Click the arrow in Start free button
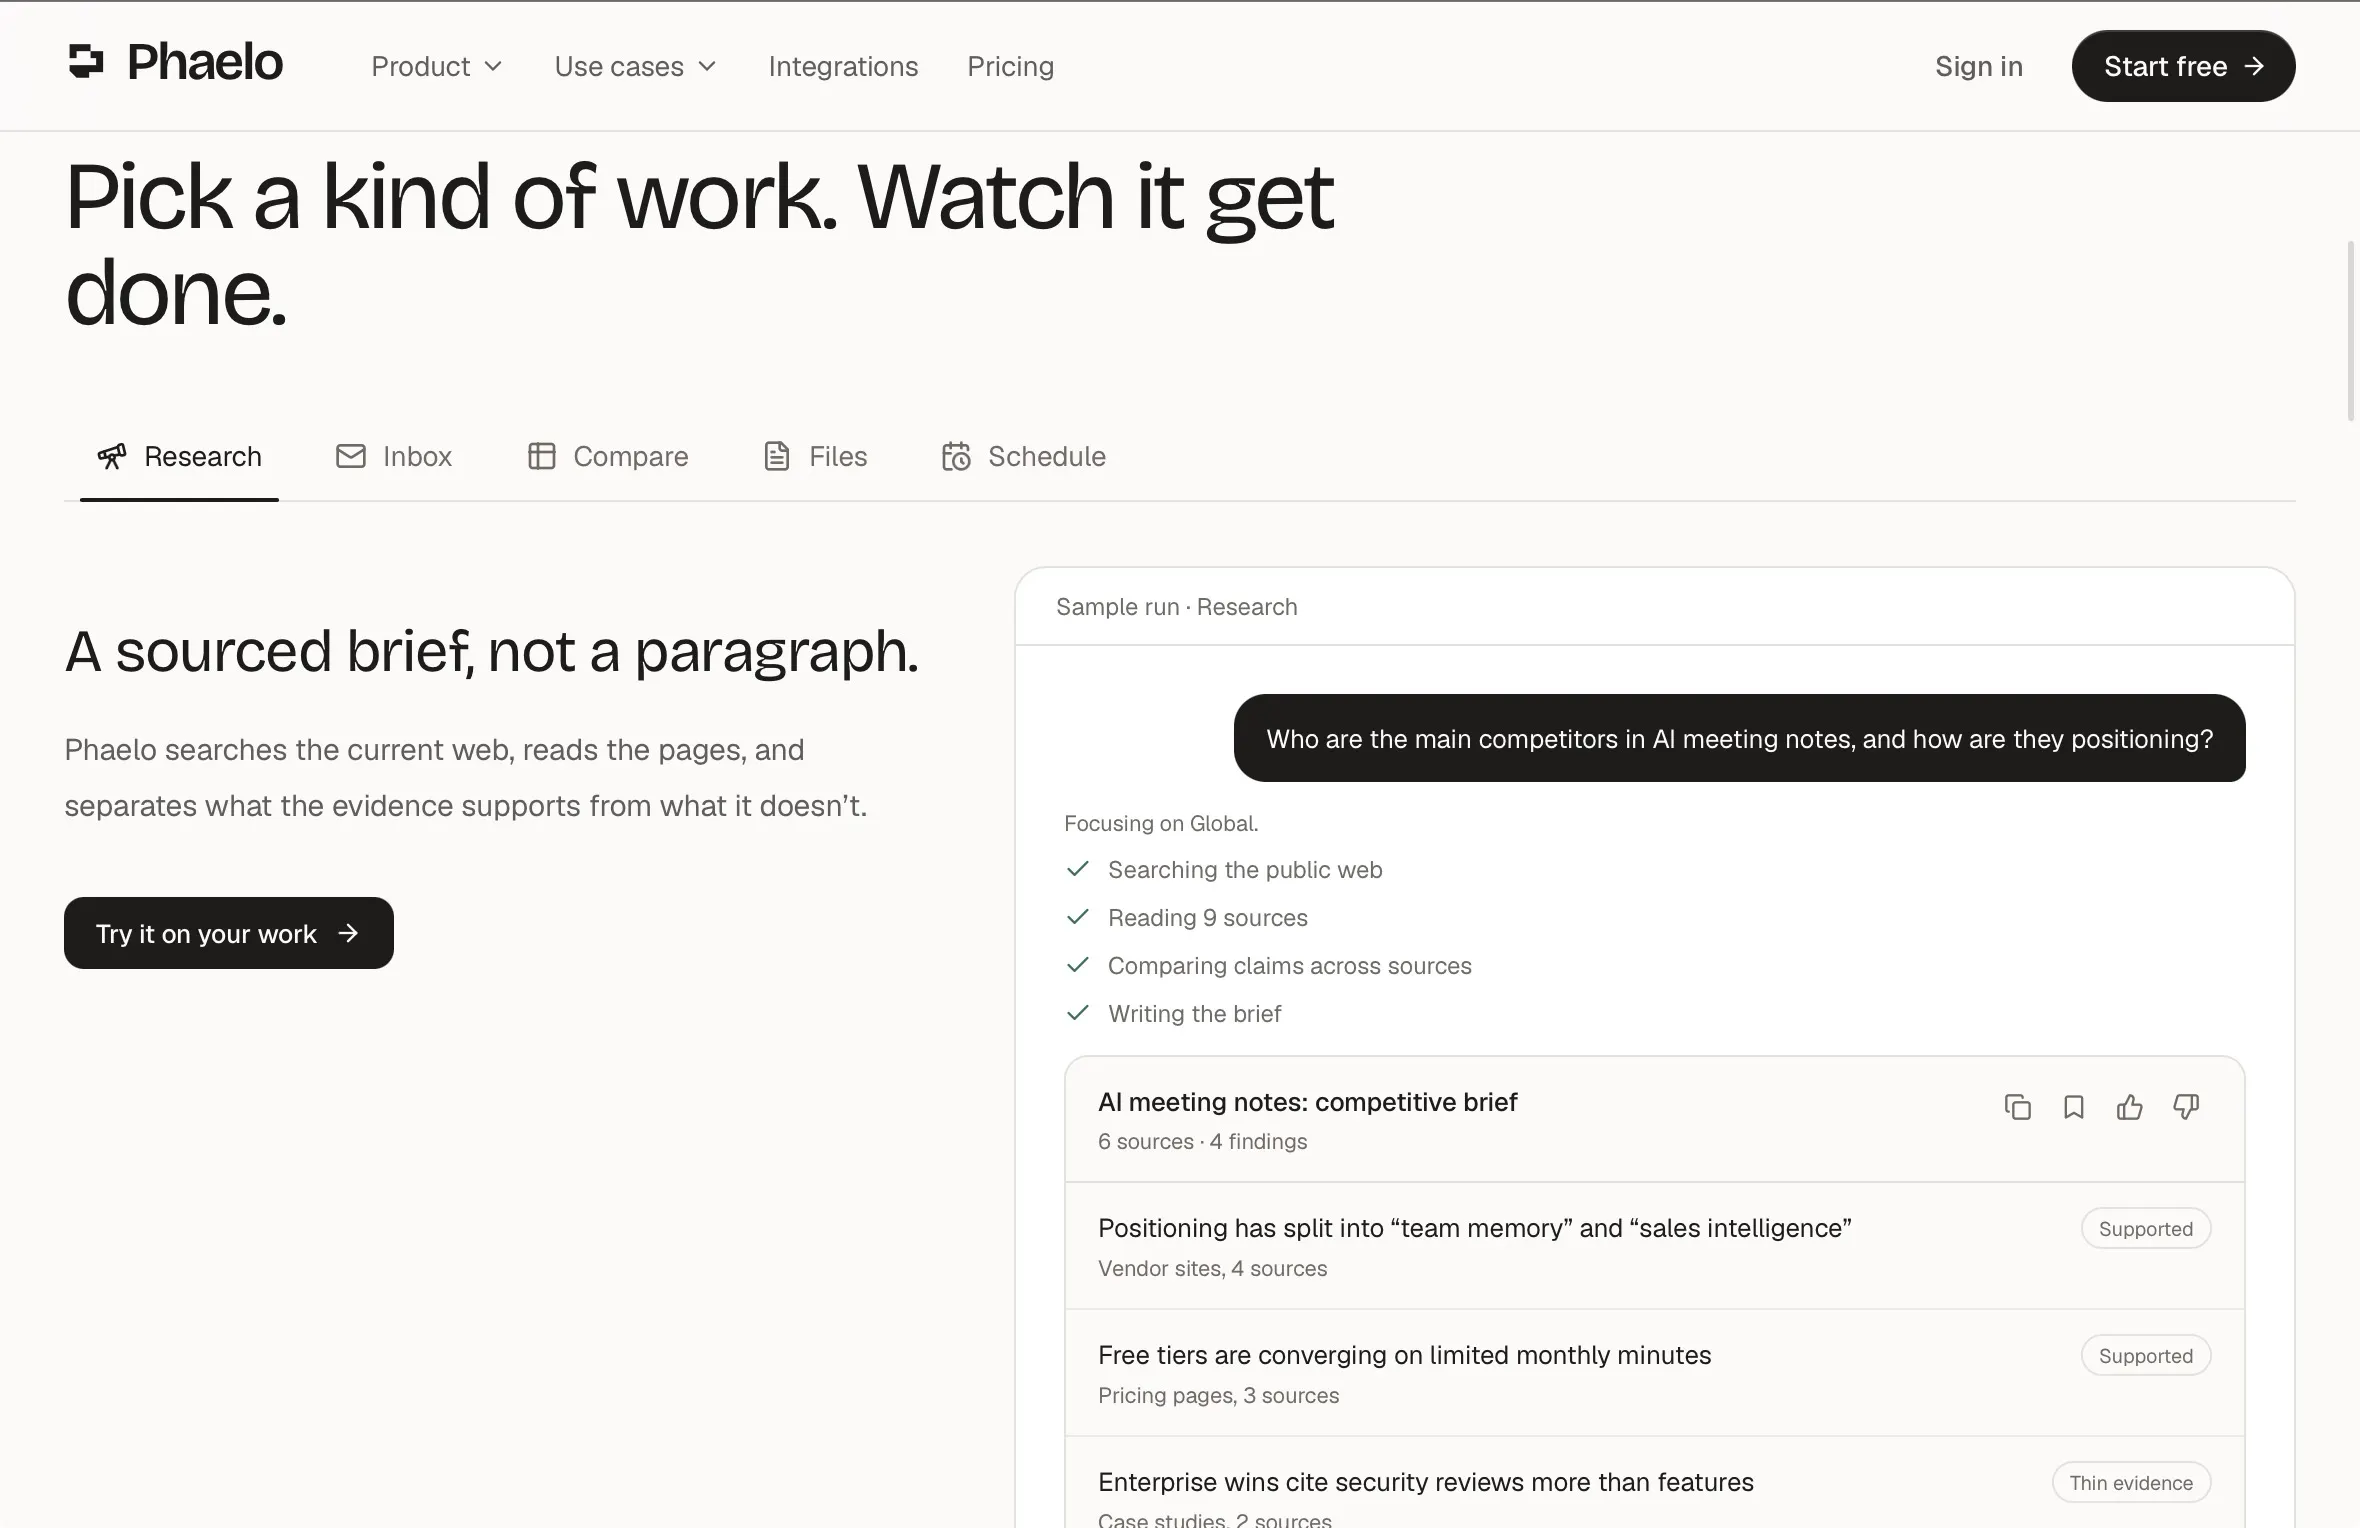Image resolution: width=2360 pixels, height=1528 pixels. click(x=2254, y=66)
